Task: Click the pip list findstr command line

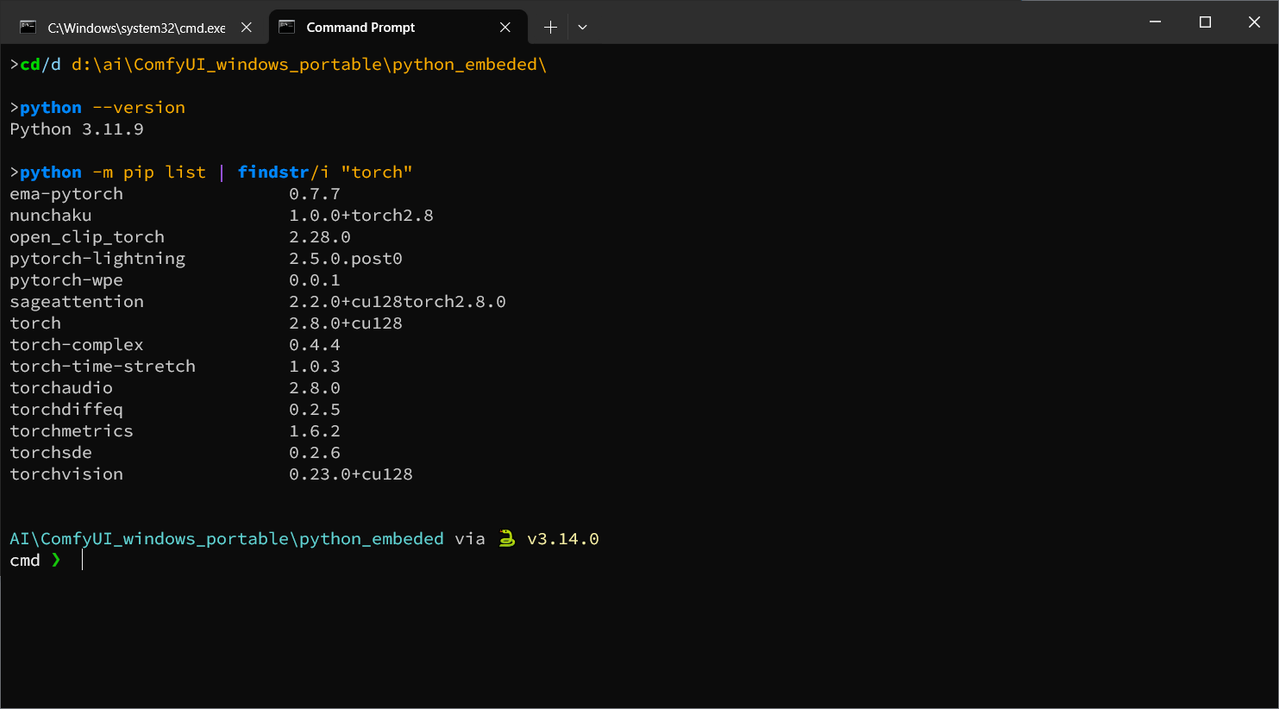Action: pos(212,172)
